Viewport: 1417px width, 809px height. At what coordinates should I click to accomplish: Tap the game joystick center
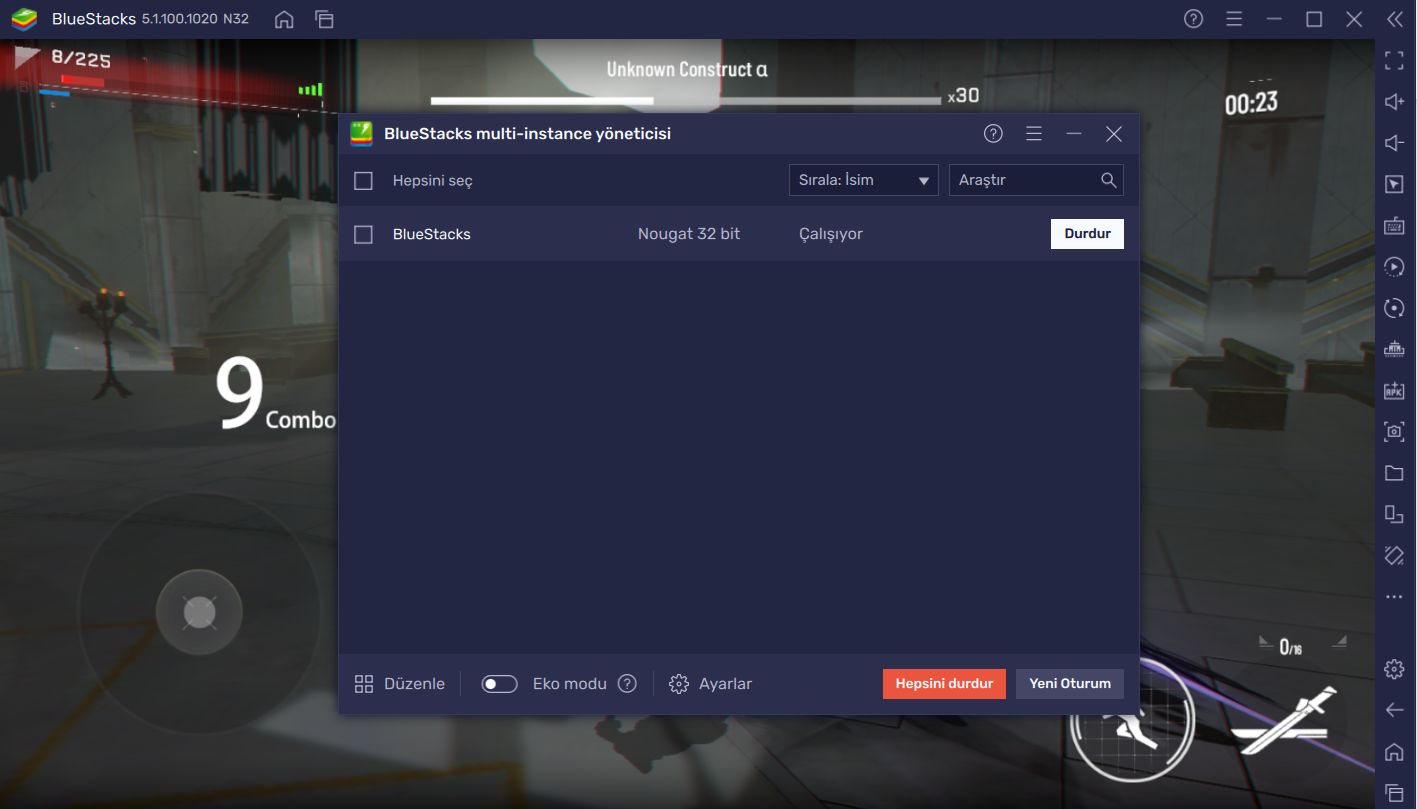coord(199,612)
